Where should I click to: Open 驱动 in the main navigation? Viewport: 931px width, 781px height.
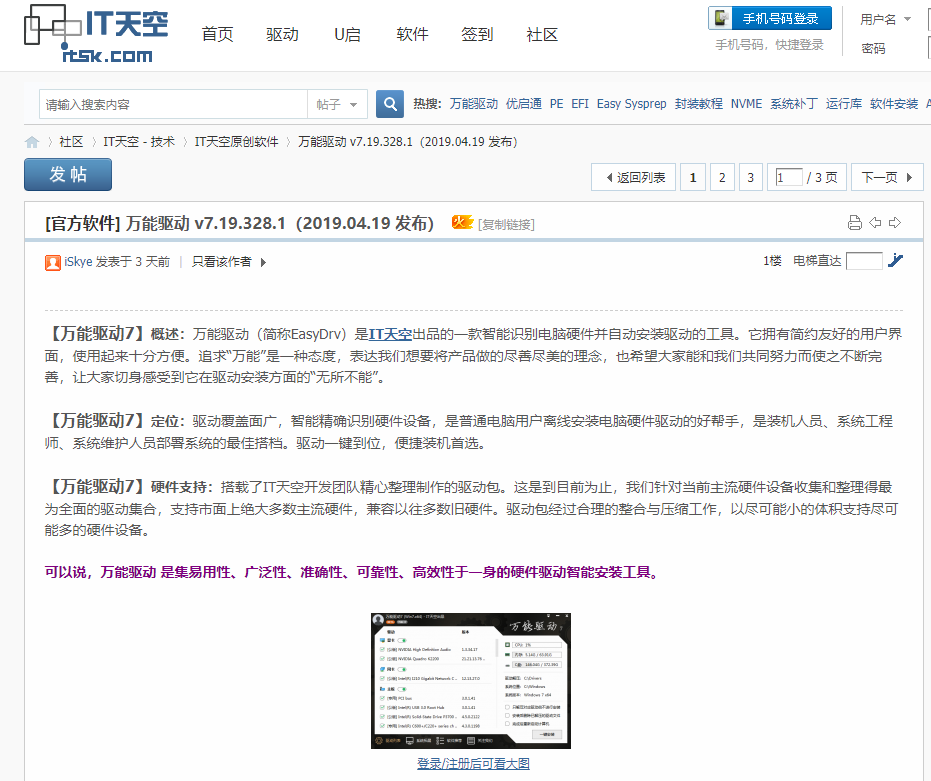[282, 34]
